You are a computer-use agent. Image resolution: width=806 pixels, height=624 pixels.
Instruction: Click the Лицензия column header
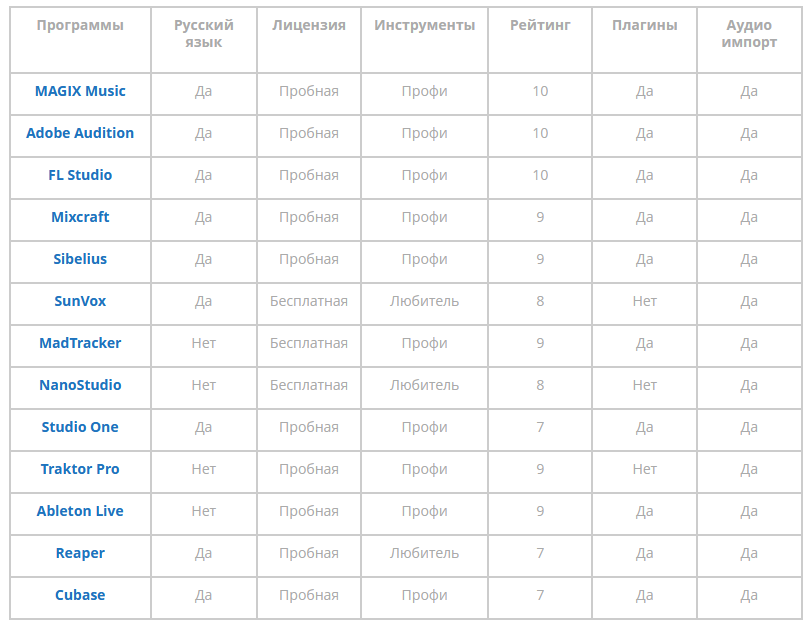click(309, 25)
